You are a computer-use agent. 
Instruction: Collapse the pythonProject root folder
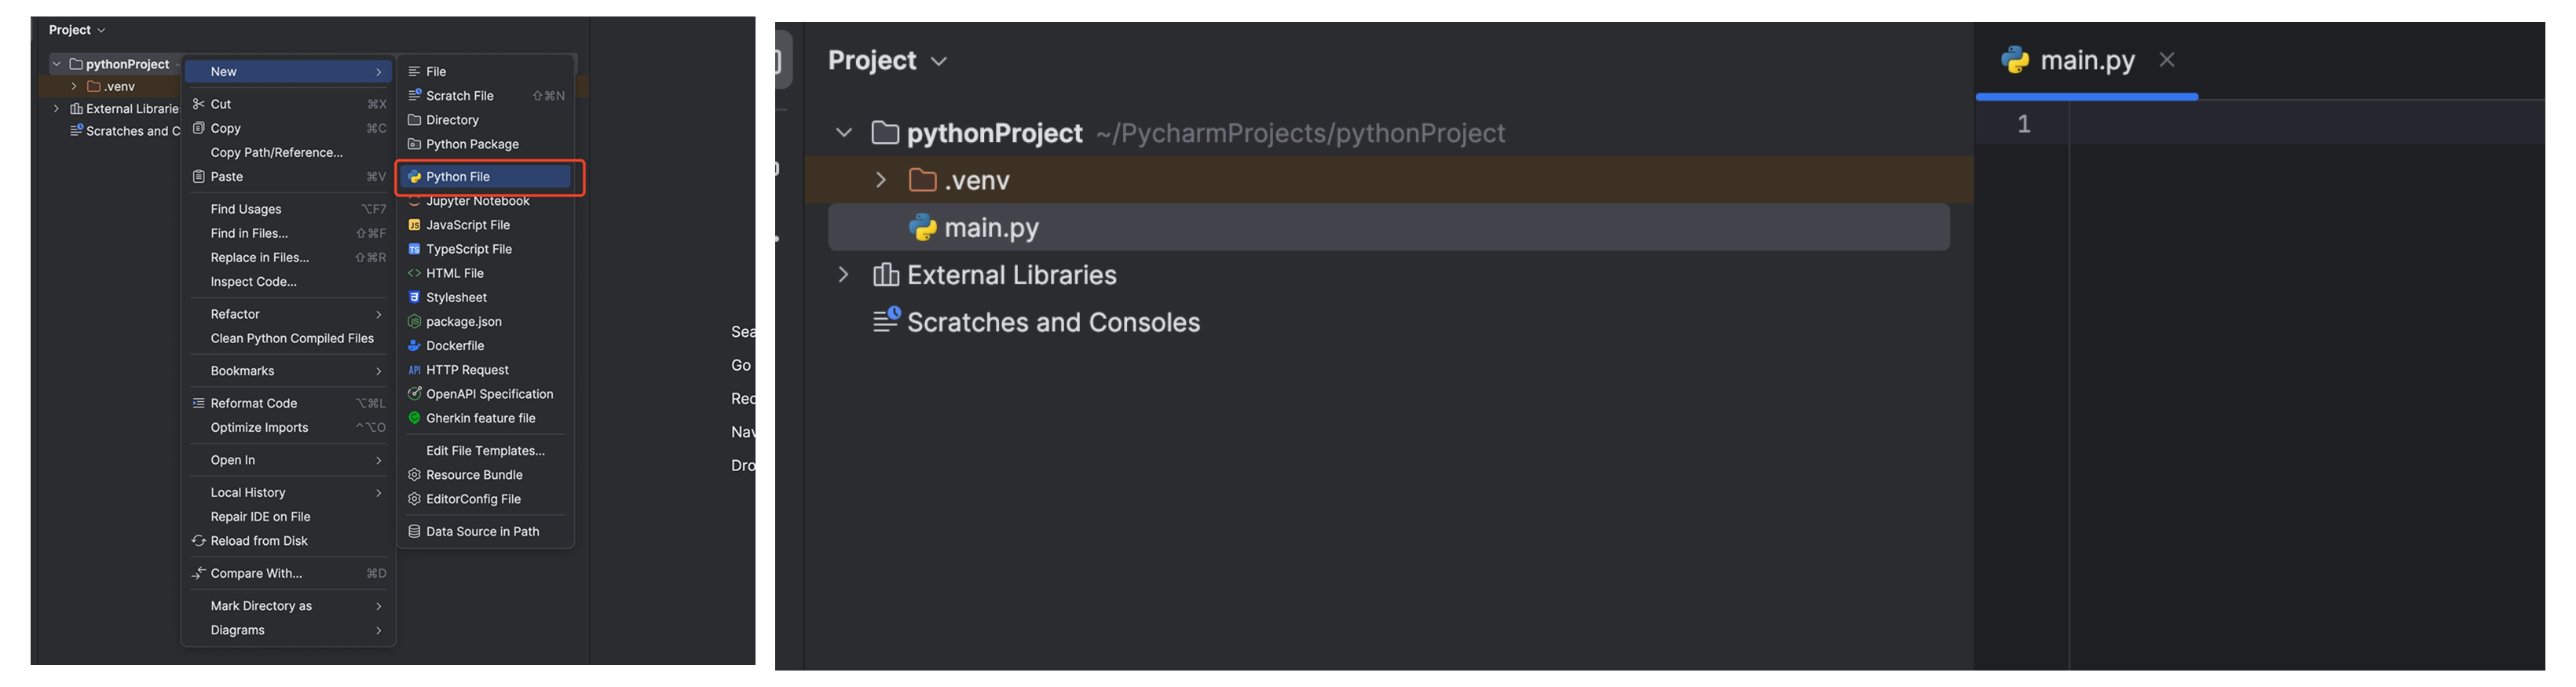pyautogui.click(x=843, y=133)
